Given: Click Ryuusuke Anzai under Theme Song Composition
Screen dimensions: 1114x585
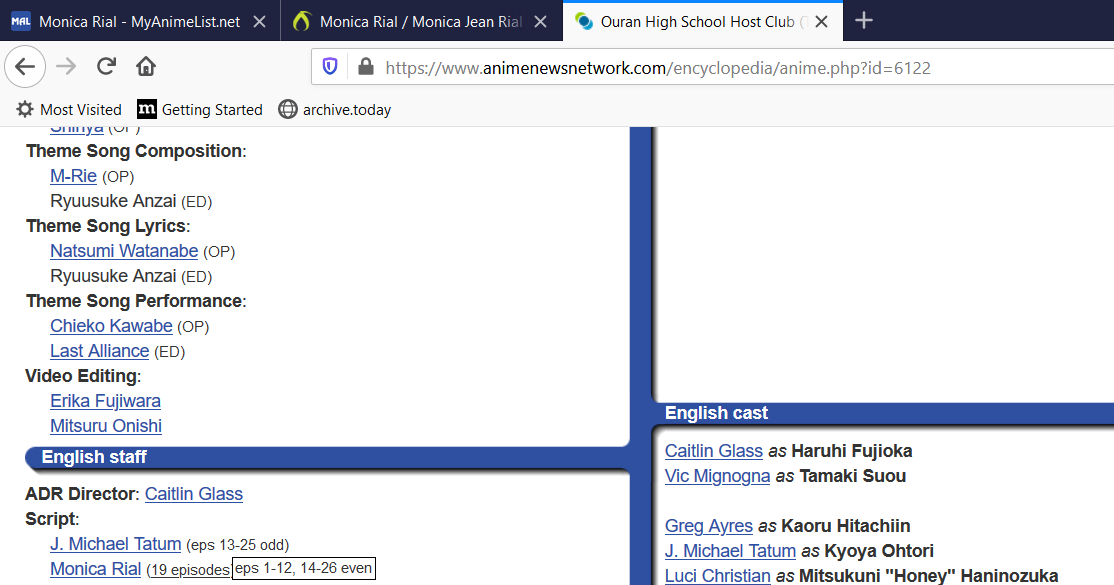Looking at the screenshot, I should tap(113, 201).
